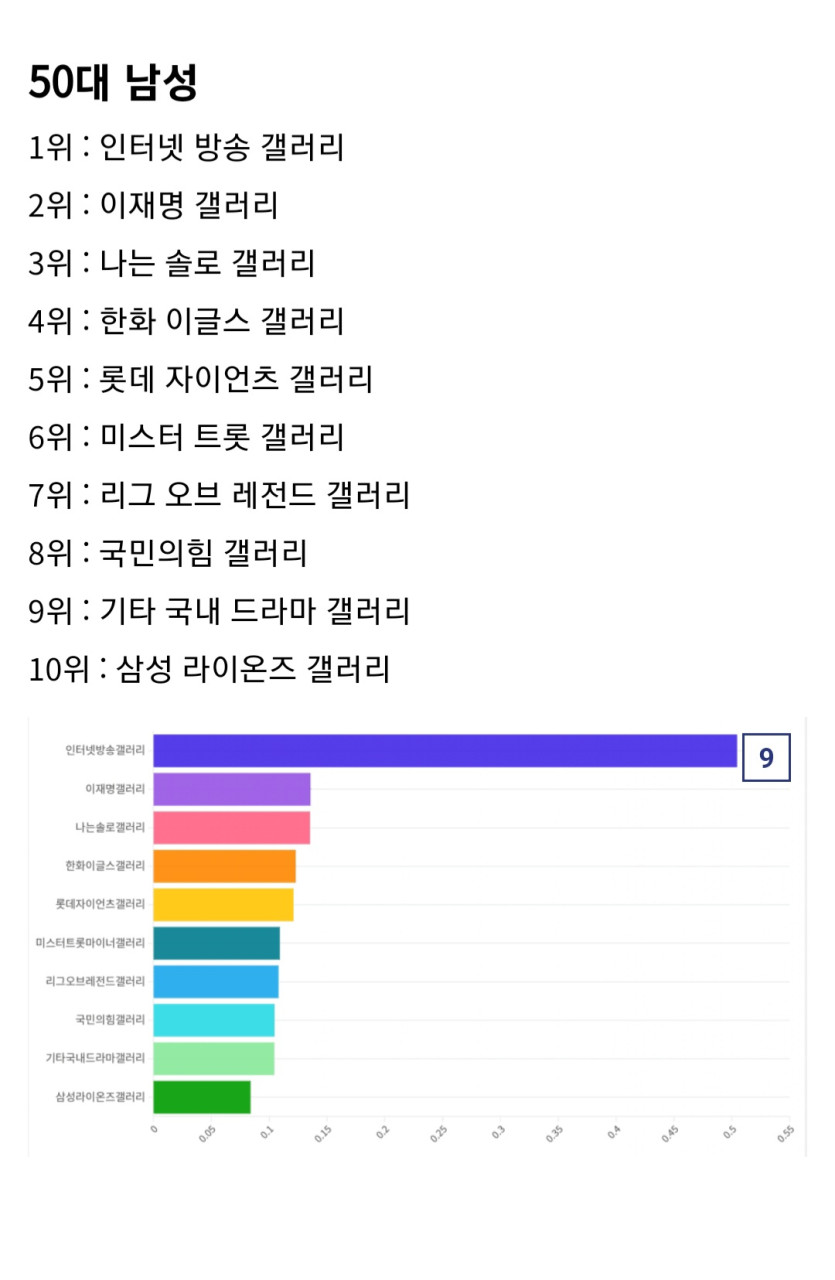Click the '50대 남성' heading
Image resolution: width=835 pixels, height=1280 pixels.
click(x=112, y=83)
